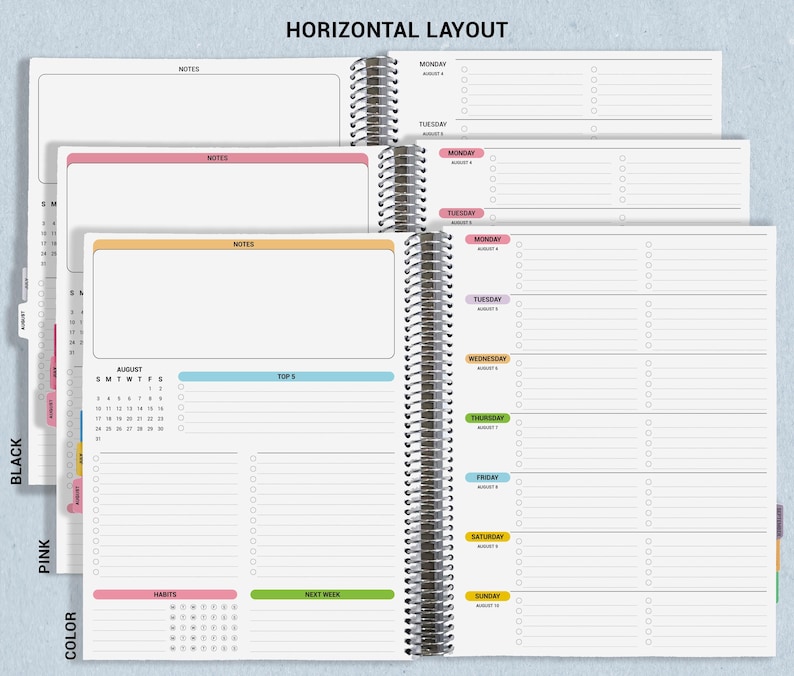Click date 15 in the August mini calendar
This screenshot has height=676, width=794.
coord(150,409)
